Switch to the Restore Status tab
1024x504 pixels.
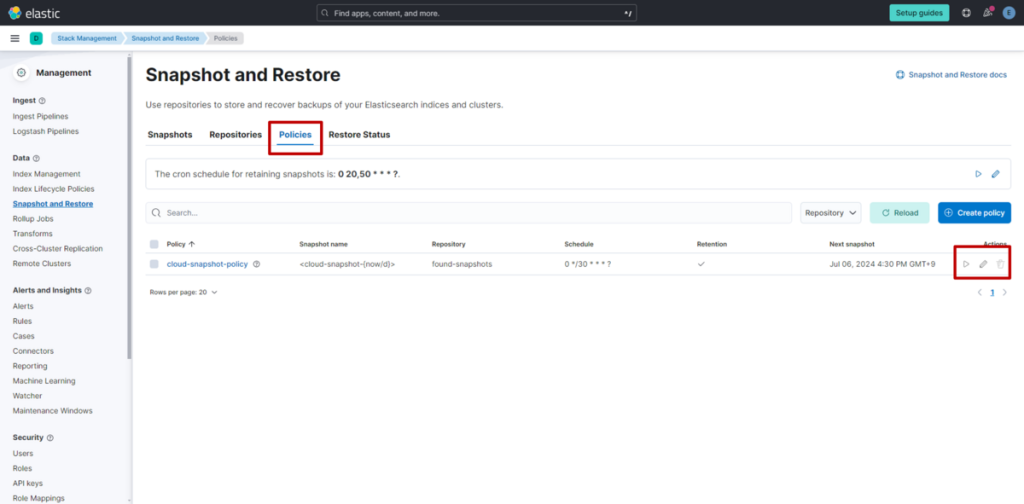coord(359,134)
